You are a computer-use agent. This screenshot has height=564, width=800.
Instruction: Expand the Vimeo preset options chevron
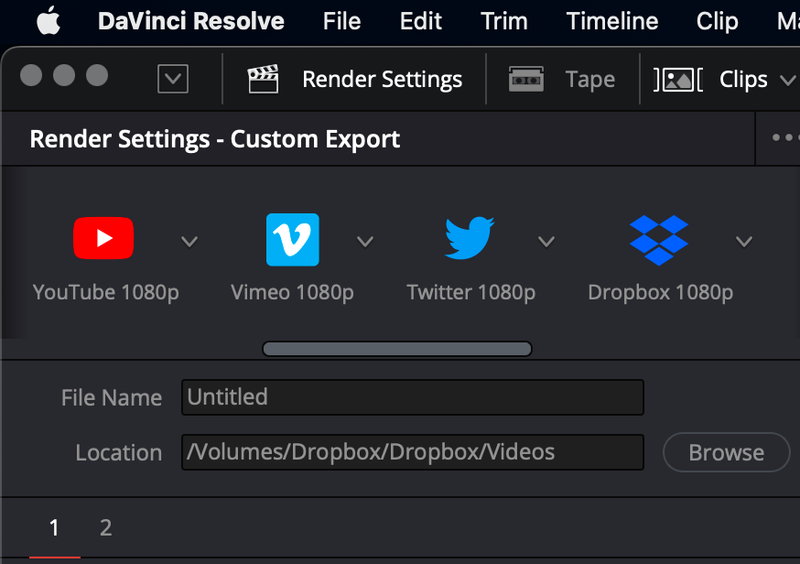coord(365,241)
